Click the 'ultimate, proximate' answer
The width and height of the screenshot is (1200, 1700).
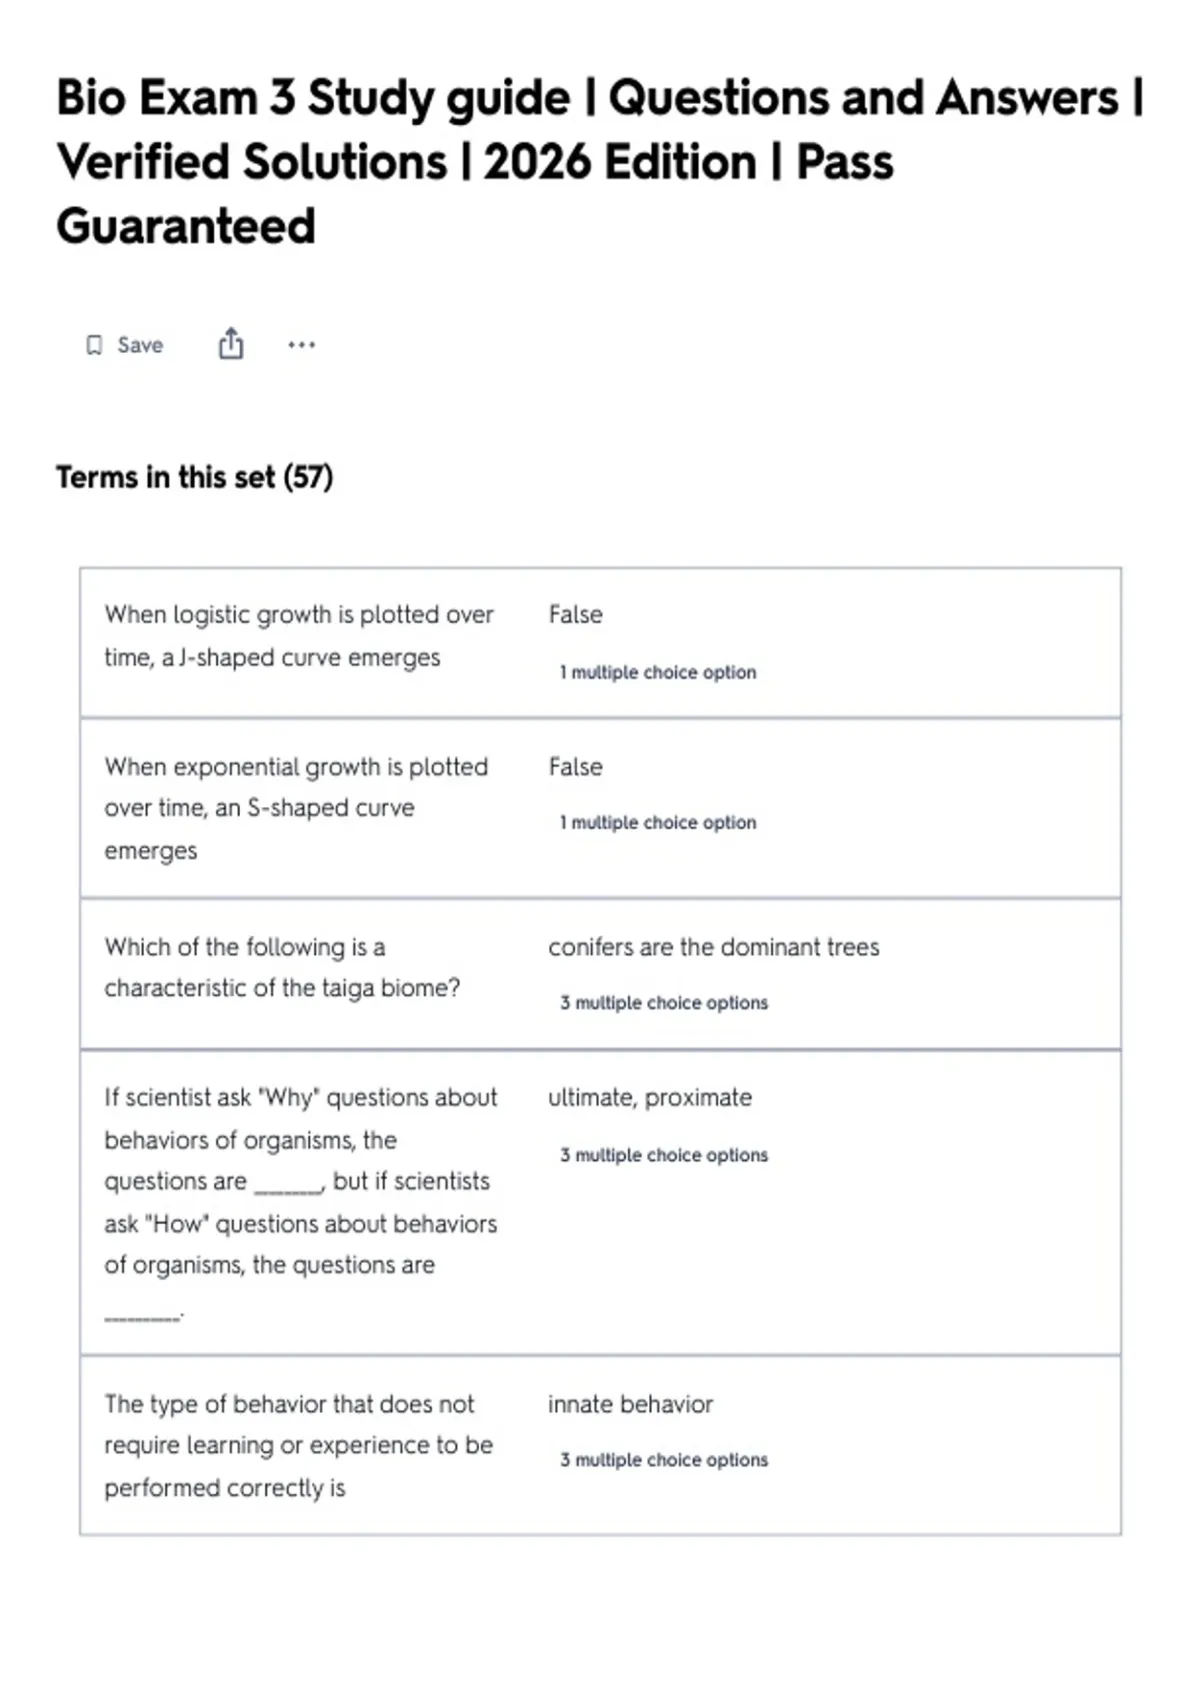650,1097
